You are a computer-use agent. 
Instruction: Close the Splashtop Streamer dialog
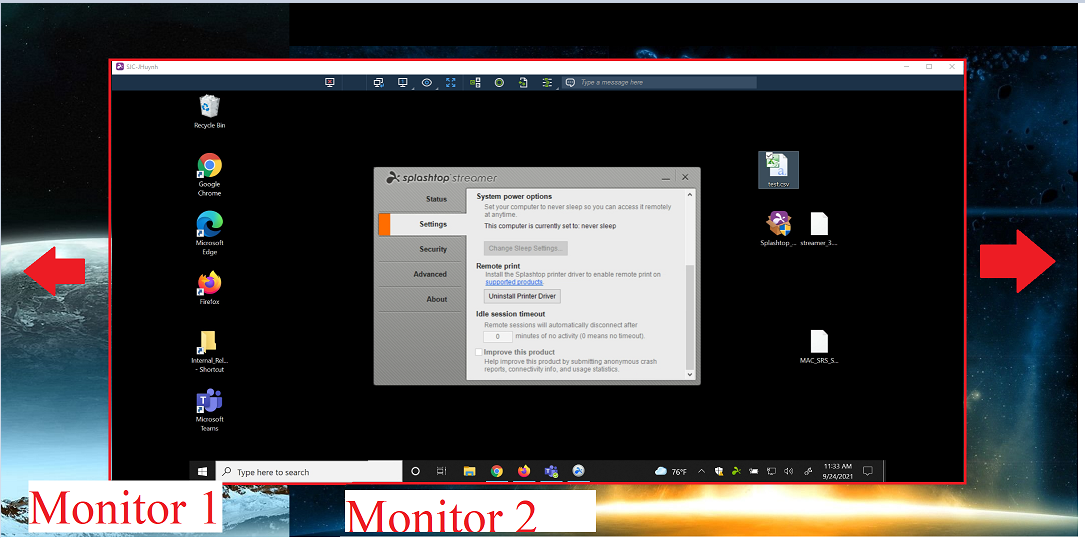tap(685, 177)
